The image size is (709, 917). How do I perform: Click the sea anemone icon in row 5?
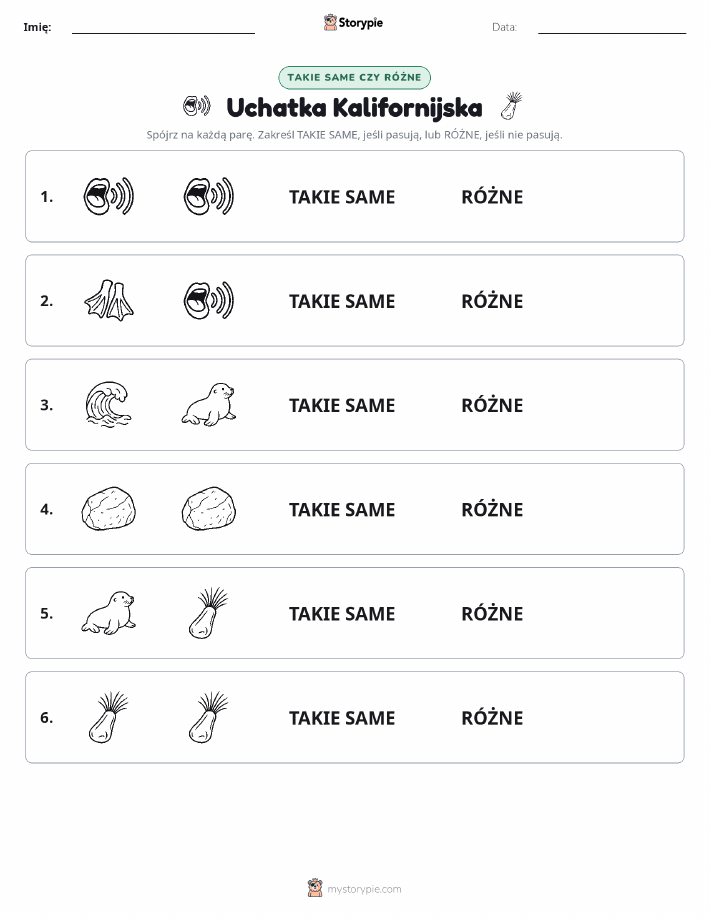(x=208, y=613)
